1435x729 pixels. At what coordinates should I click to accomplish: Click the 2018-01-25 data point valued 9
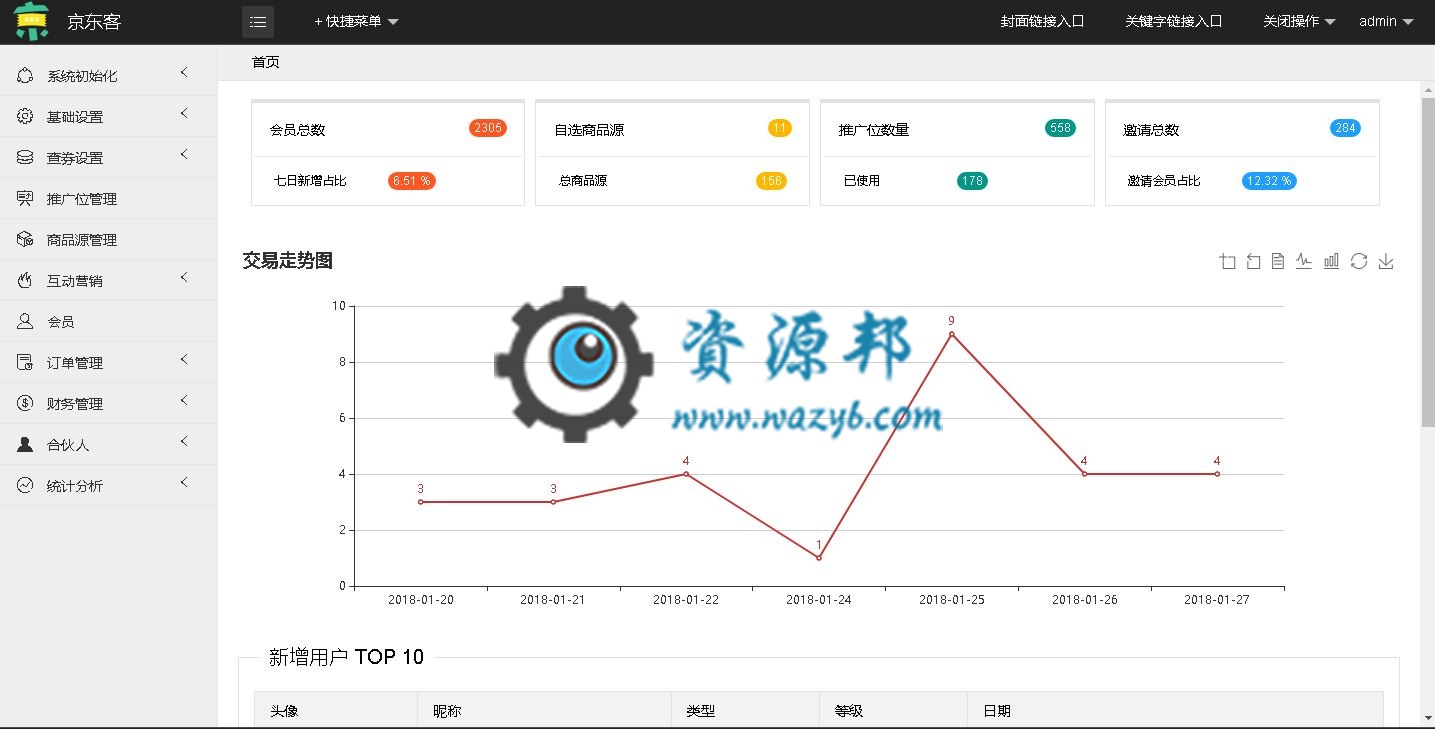point(951,334)
